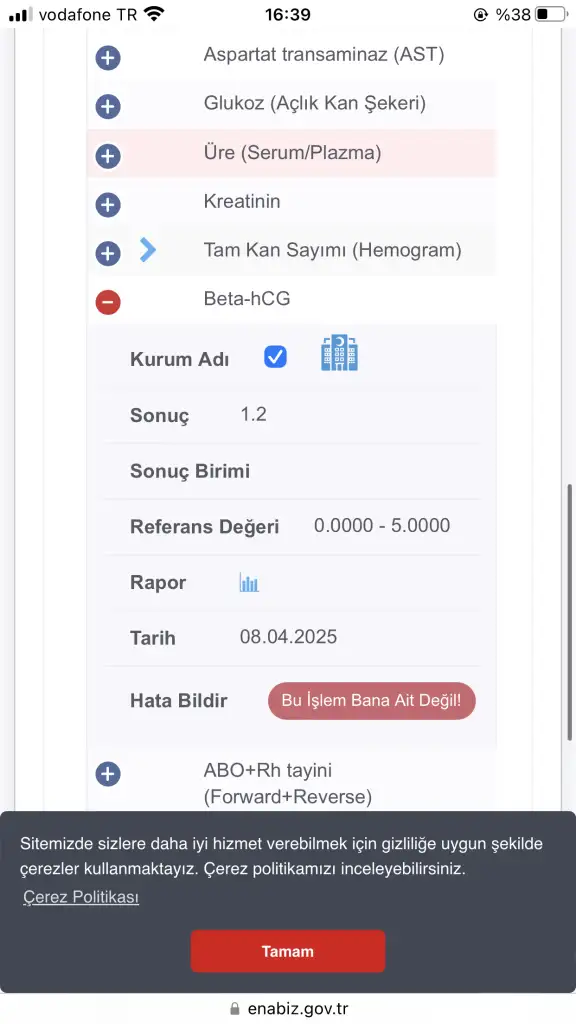Open the Çerez Politikası link
This screenshot has height=1024, width=576.
tap(81, 897)
